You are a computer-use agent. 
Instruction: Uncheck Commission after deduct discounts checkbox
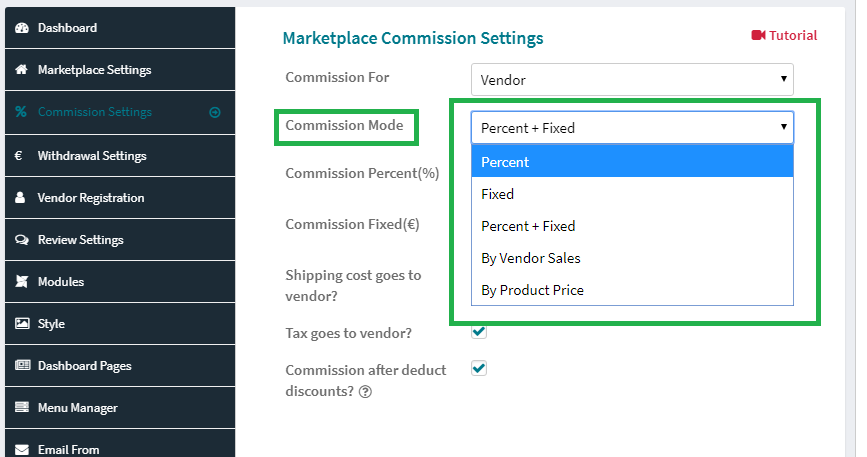479,369
